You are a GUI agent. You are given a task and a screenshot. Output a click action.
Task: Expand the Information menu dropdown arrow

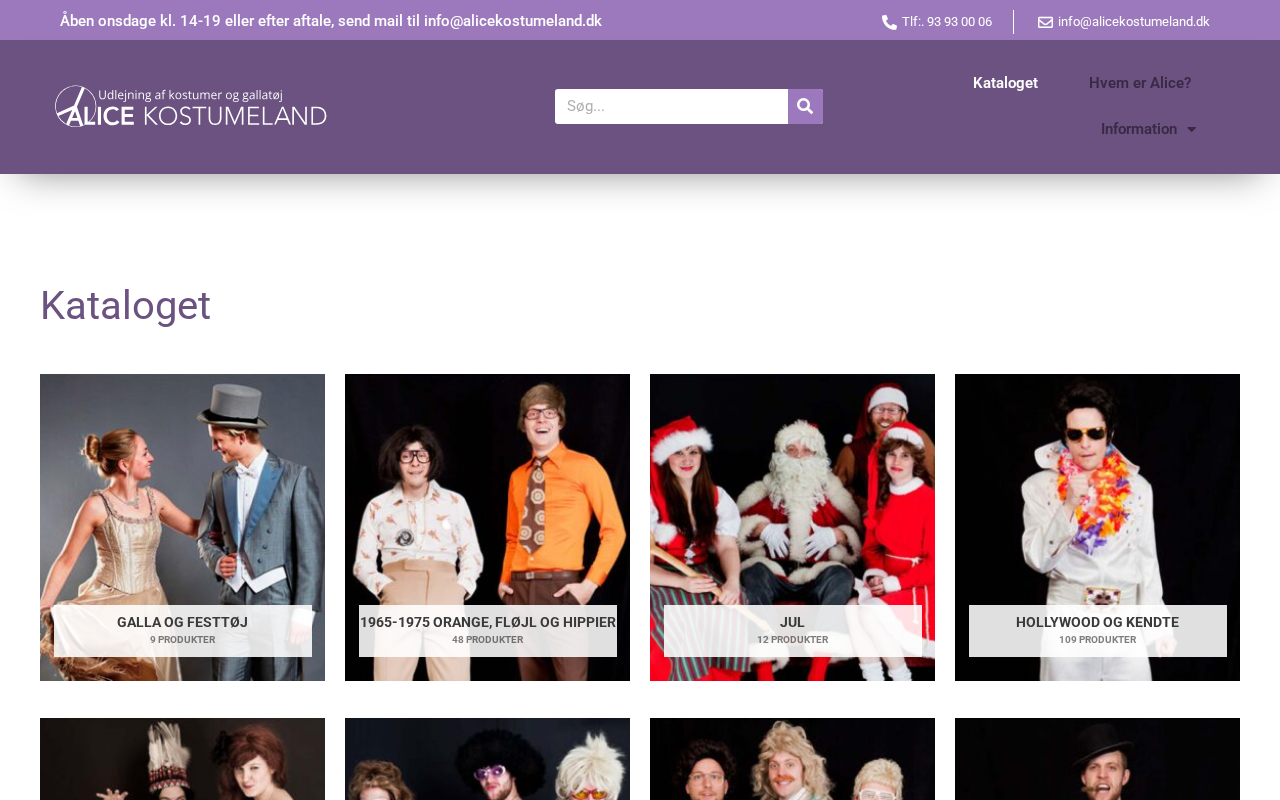click(1191, 129)
